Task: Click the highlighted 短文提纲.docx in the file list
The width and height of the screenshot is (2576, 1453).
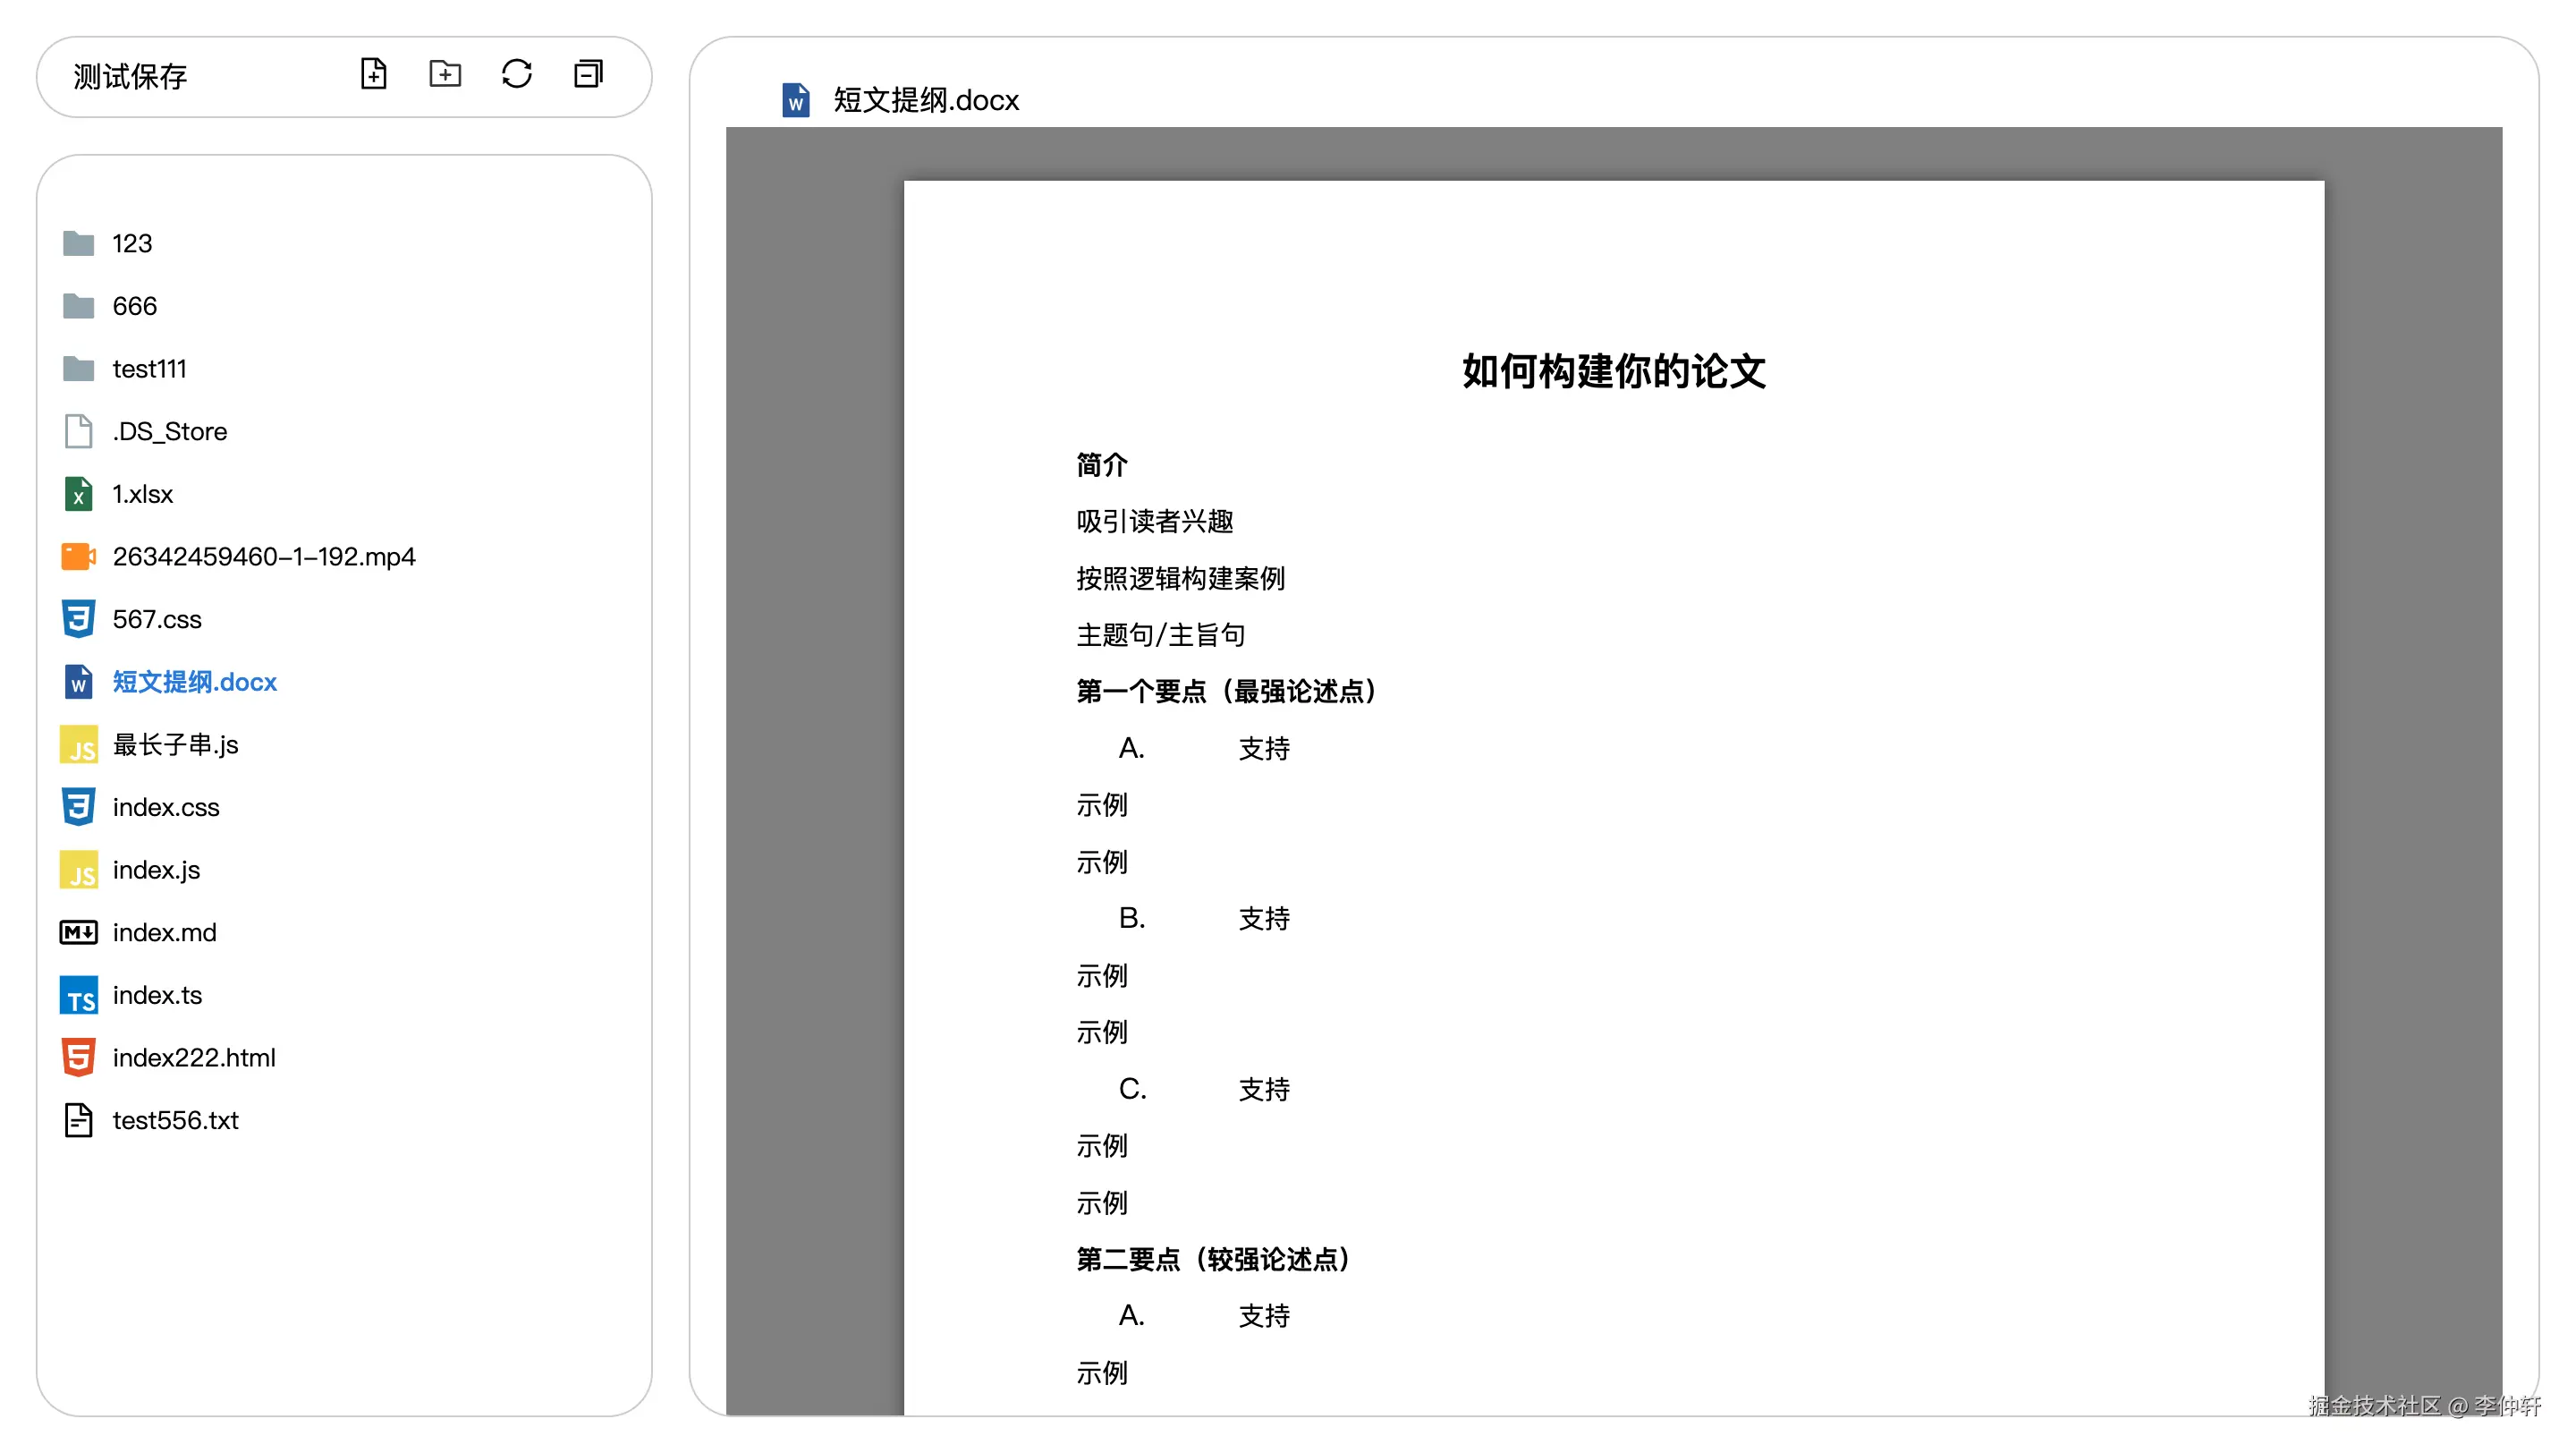Action: (194, 682)
